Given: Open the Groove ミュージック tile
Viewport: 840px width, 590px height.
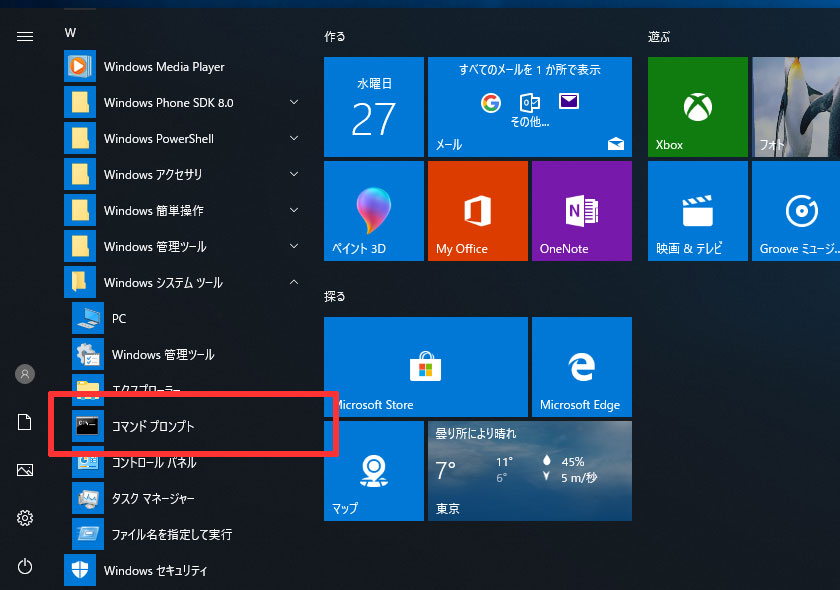Looking at the screenshot, I should [x=796, y=211].
